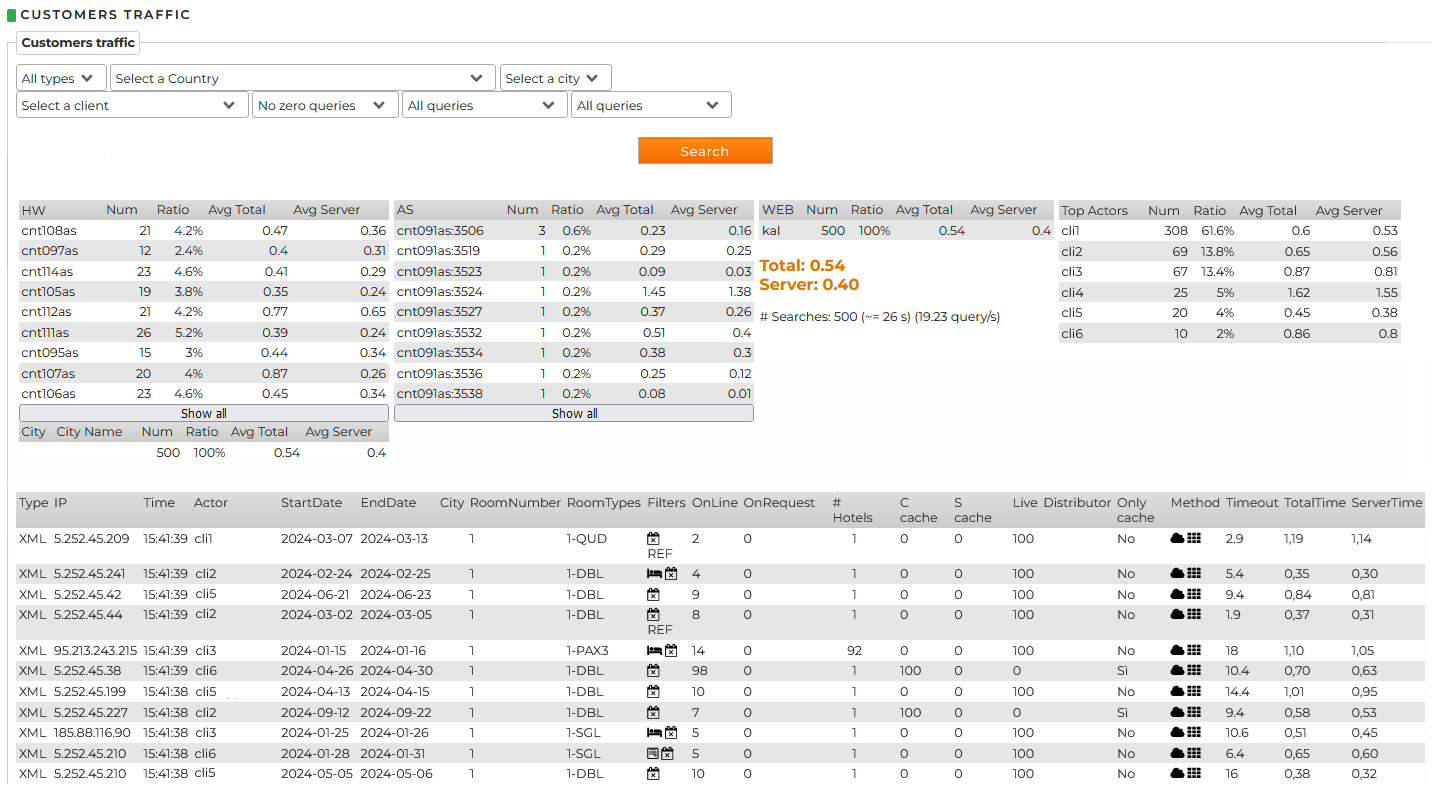The height and width of the screenshot is (810, 1456).
Task: Click IP address 95.213.243.215
Action: tap(95, 650)
